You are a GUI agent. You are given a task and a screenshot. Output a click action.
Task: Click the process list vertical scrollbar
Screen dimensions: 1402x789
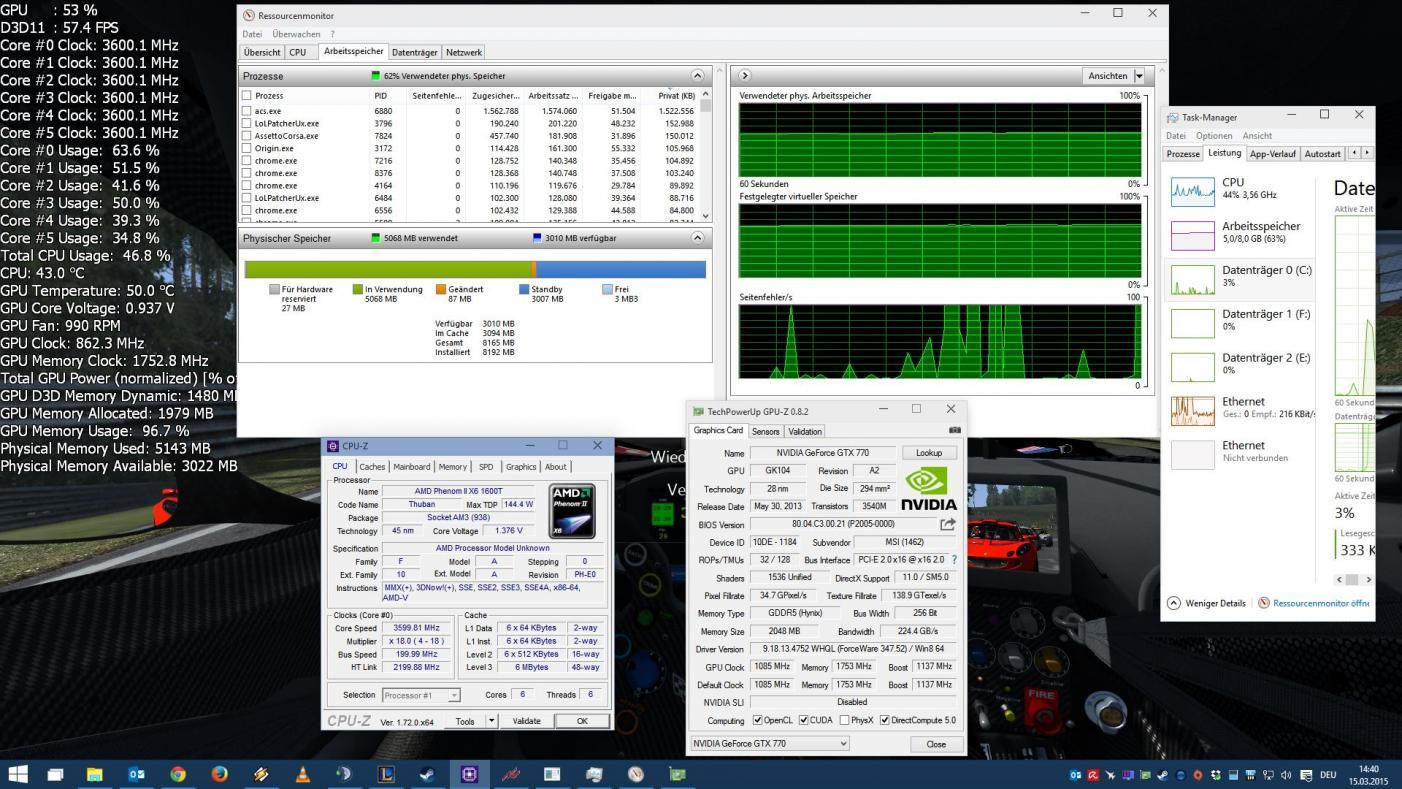(706, 155)
